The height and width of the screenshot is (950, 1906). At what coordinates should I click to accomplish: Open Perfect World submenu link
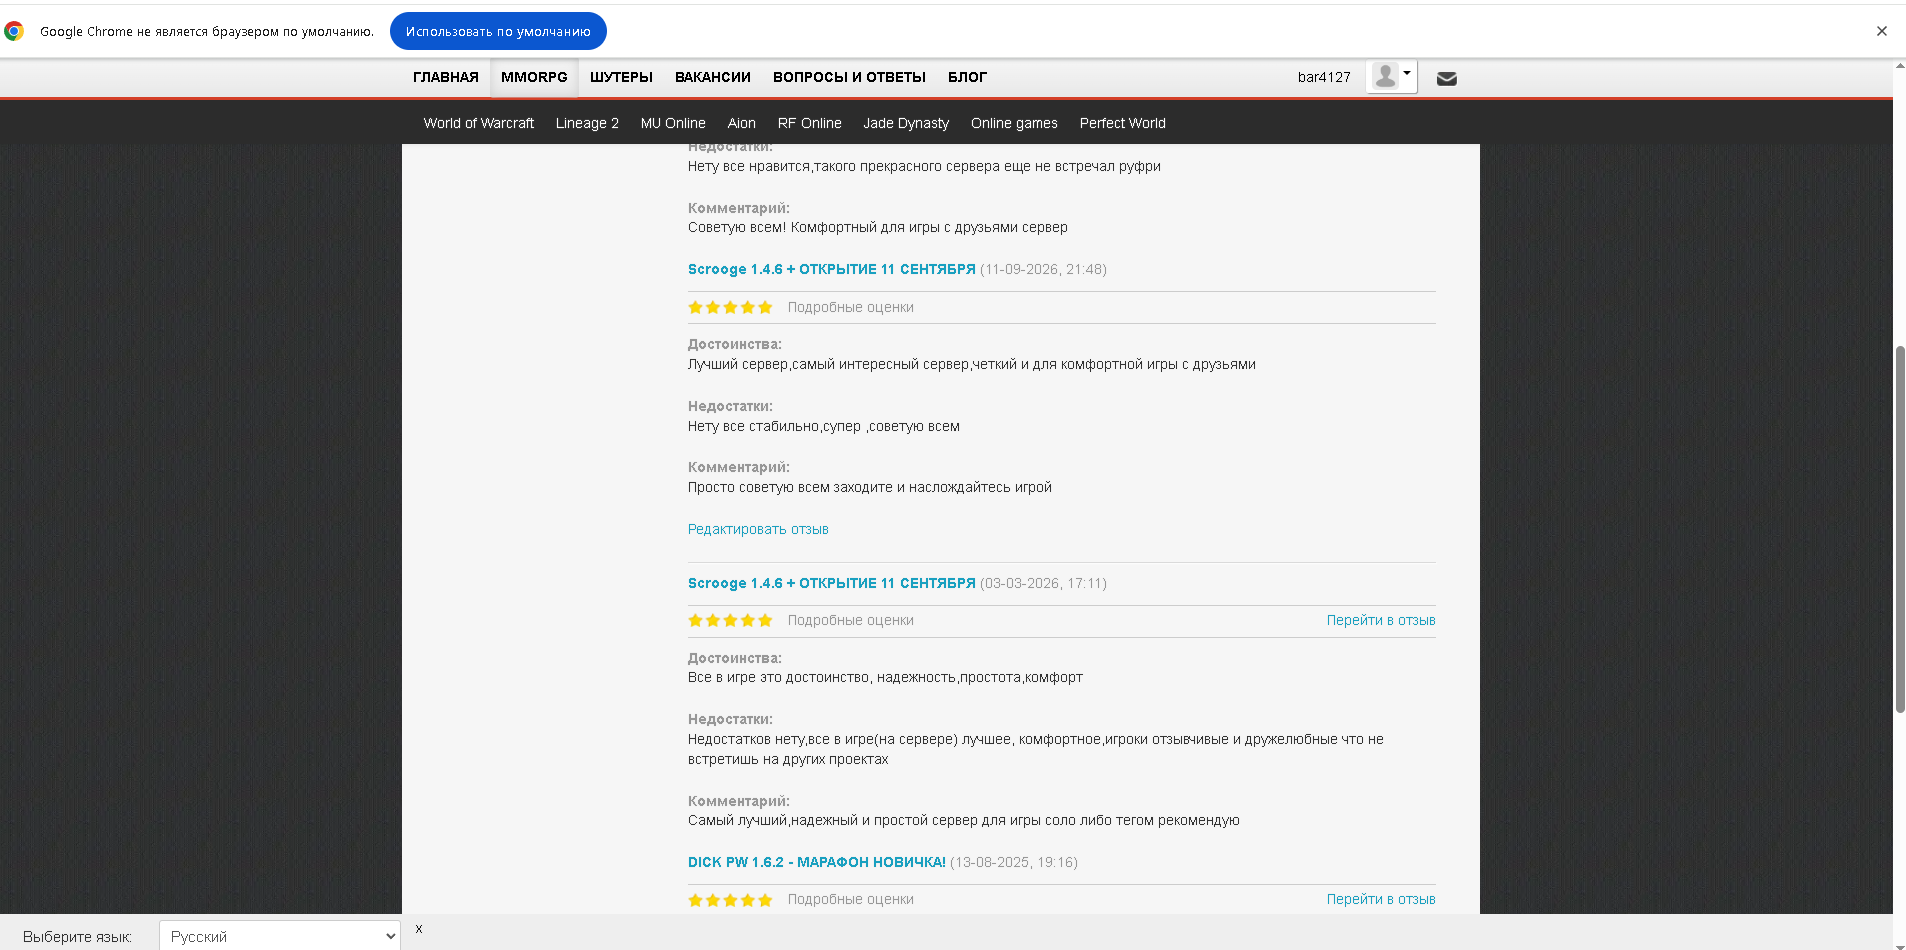pyautogui.click(x=1122, y=123)
